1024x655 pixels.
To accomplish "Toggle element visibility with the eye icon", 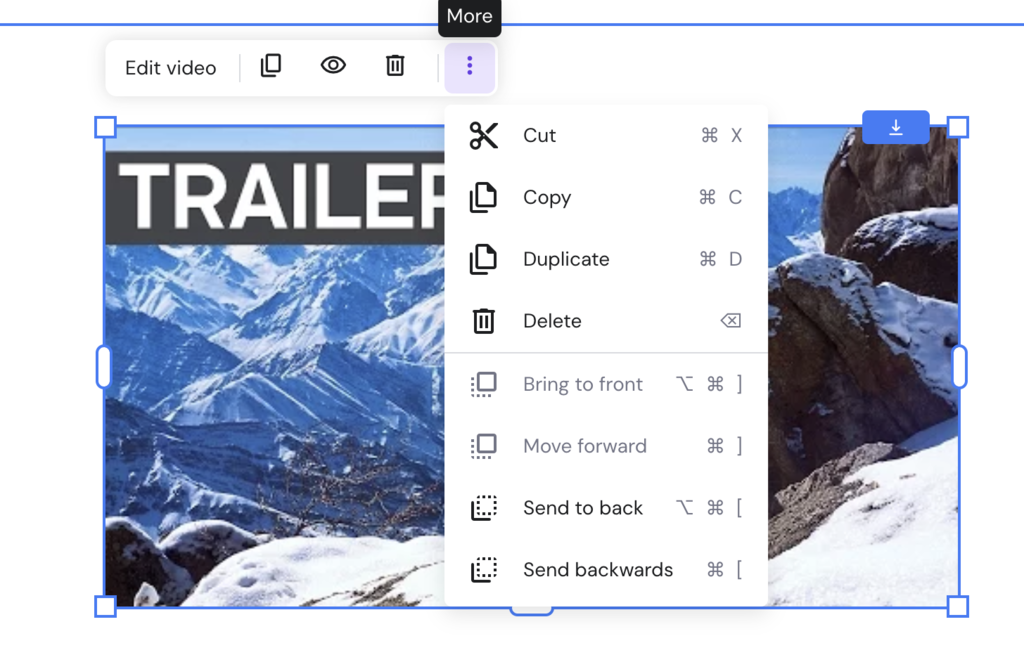I will coord(333,65).
